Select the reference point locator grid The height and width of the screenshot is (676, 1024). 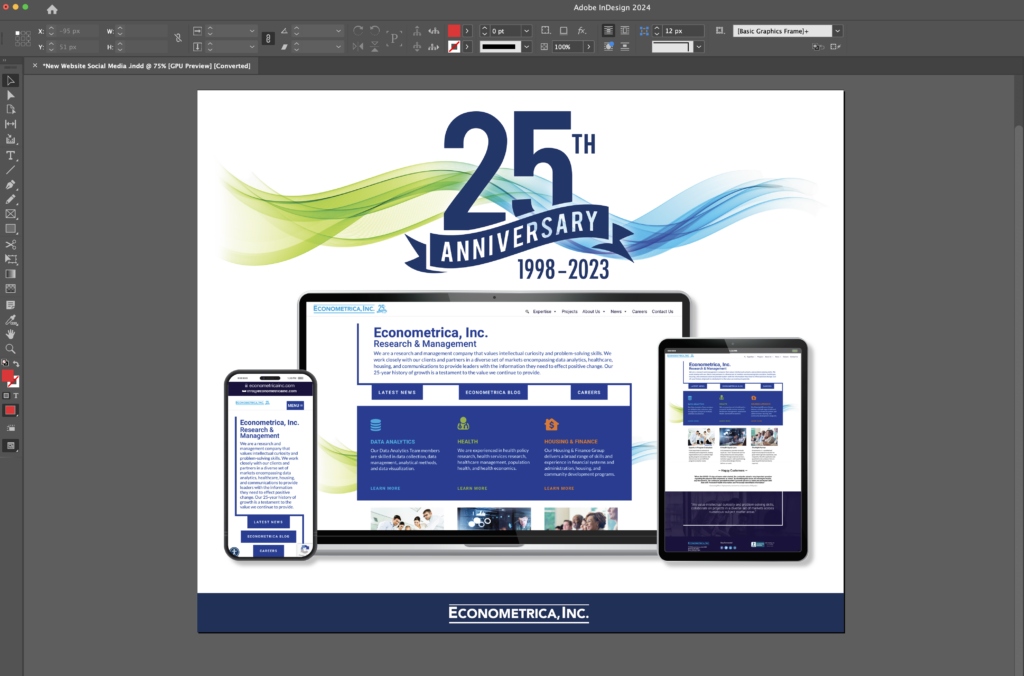tap(22, 39)
